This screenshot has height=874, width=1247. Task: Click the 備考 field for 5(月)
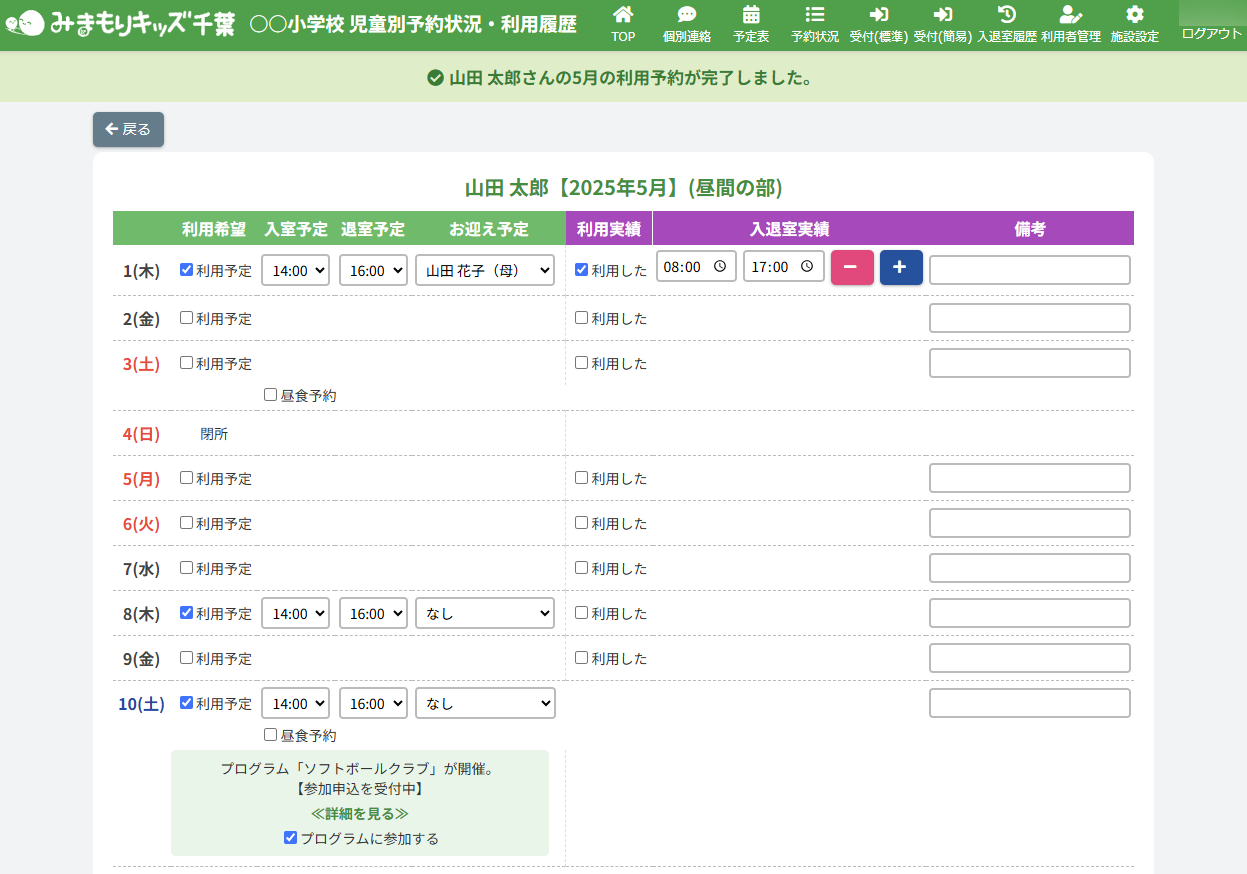(1029, 478)
